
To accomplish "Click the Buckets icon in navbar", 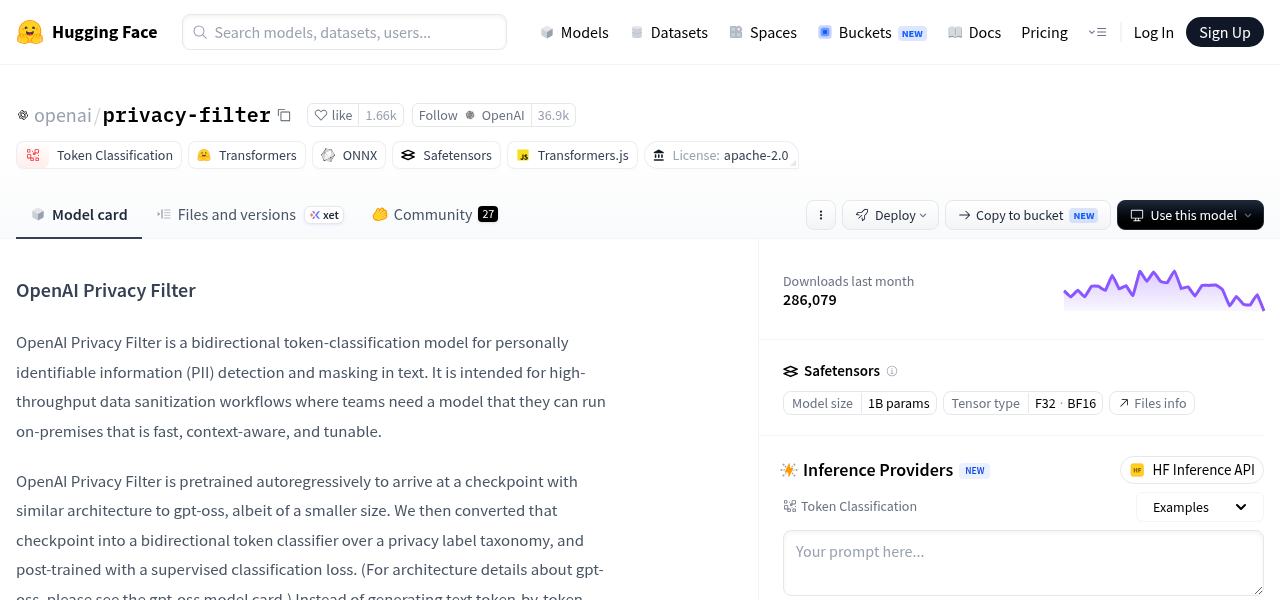I will [x=825, y=32].
